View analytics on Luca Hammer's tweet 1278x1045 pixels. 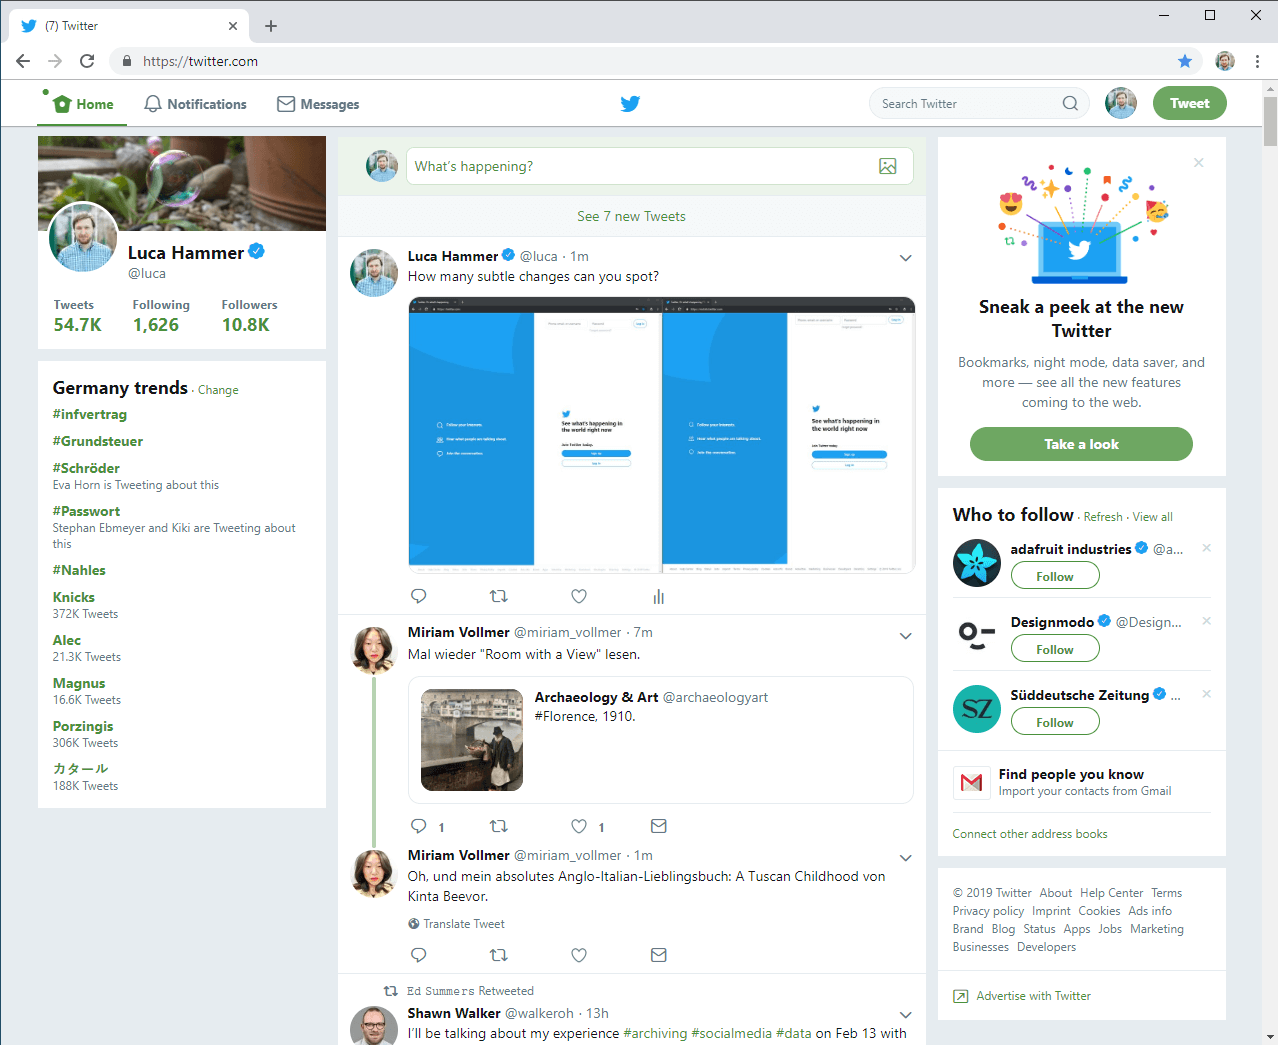(658, 596)
